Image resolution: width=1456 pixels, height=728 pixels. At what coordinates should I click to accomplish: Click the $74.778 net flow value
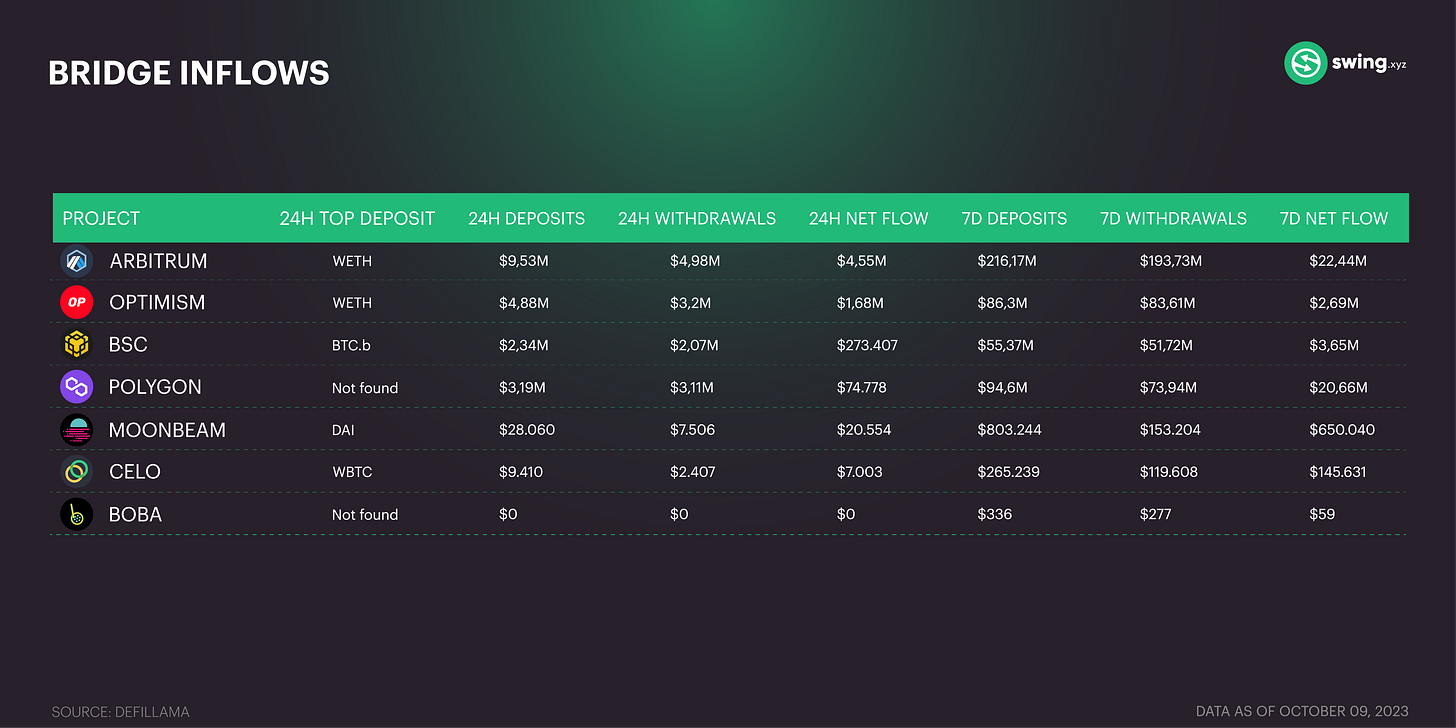click(864, 387)
